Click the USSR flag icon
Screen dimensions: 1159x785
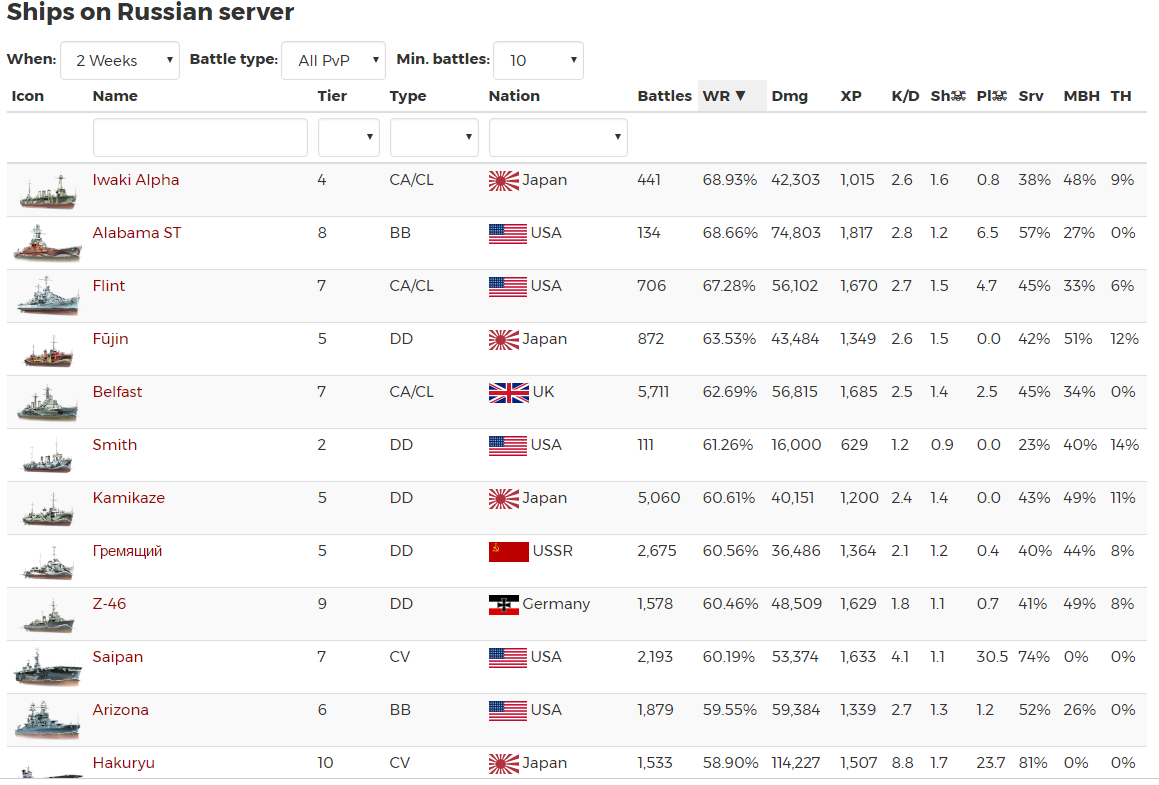[508, 551]
